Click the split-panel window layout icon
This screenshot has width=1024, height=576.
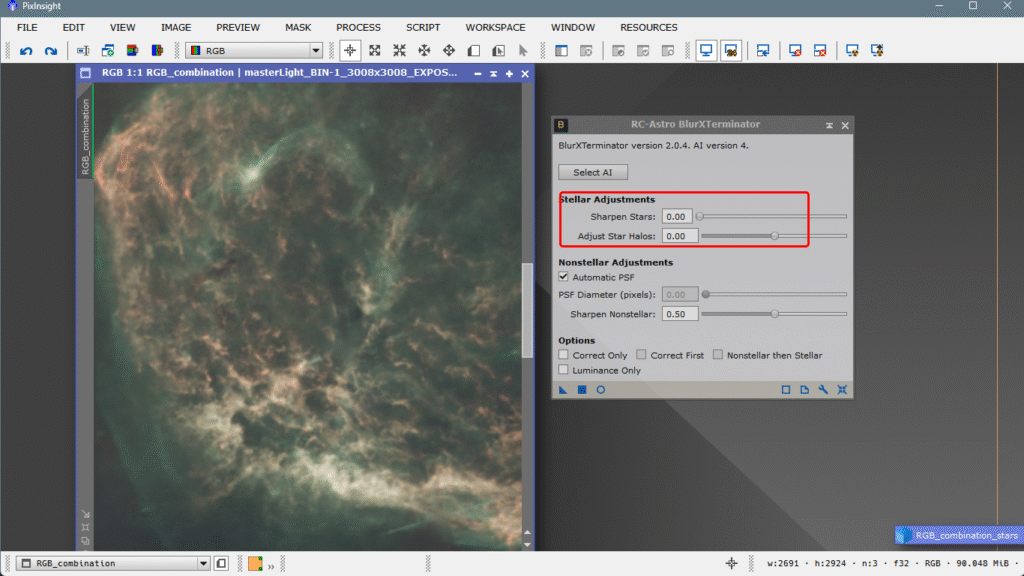point(561,51)
